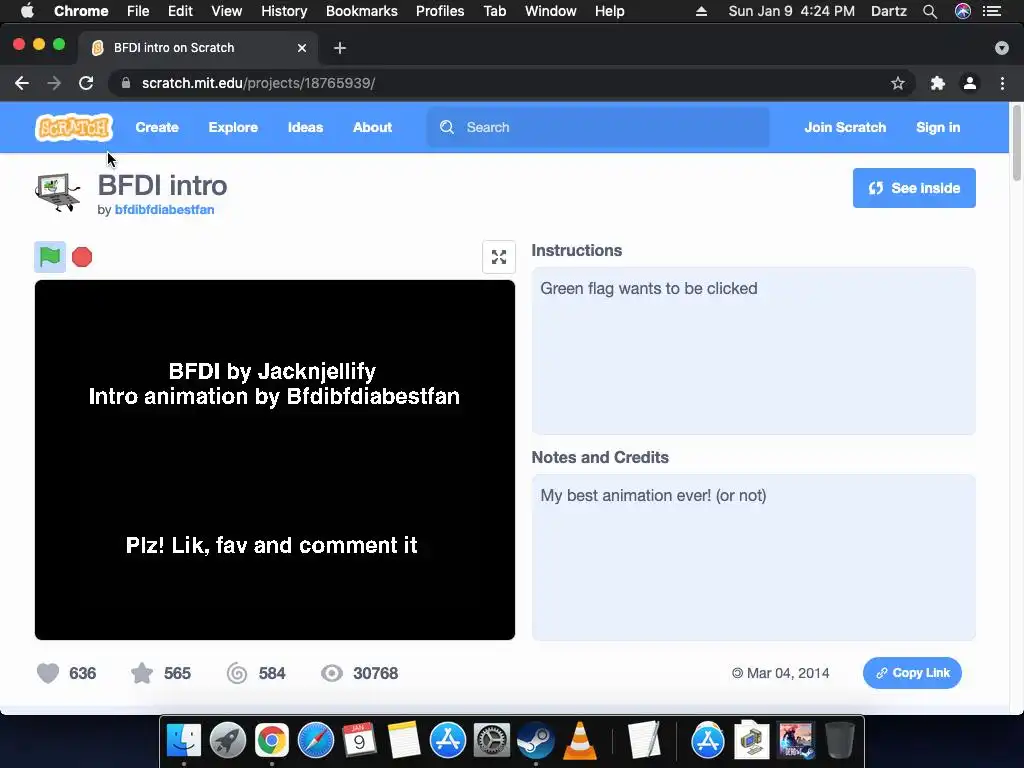Viewport: 1024px width, 768px height.
Task: Open Finder from the Dock
Action: 184,741
